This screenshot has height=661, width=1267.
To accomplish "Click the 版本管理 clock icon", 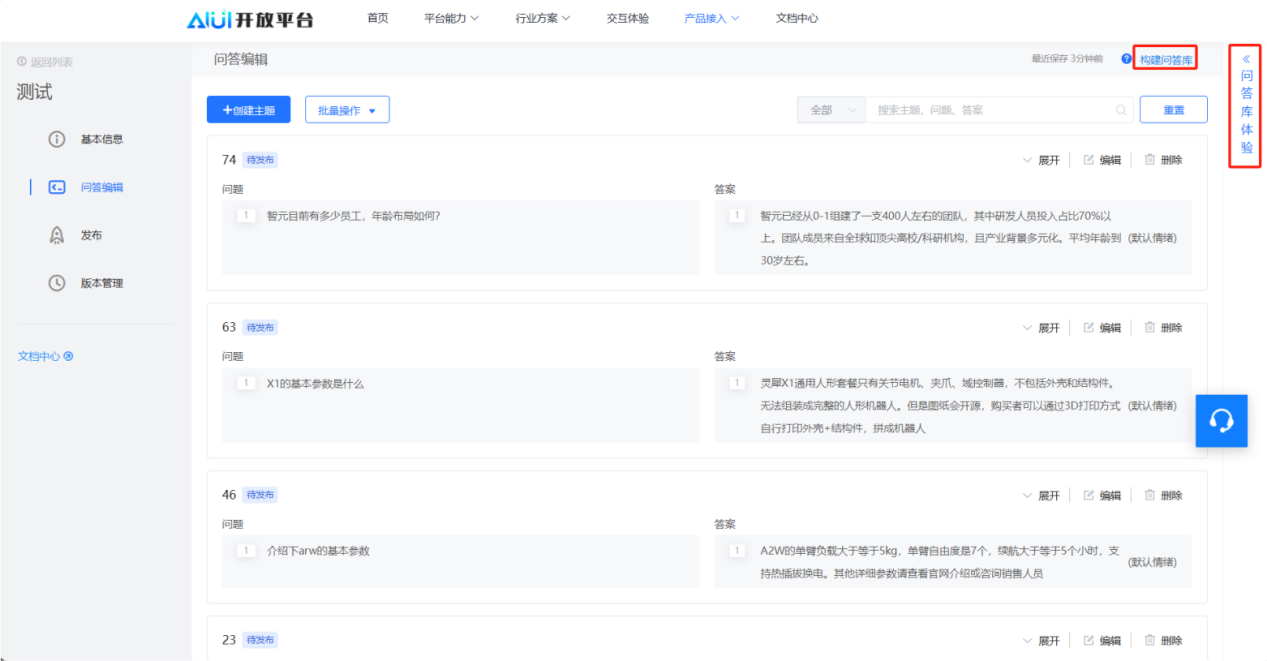I will 57,283.
